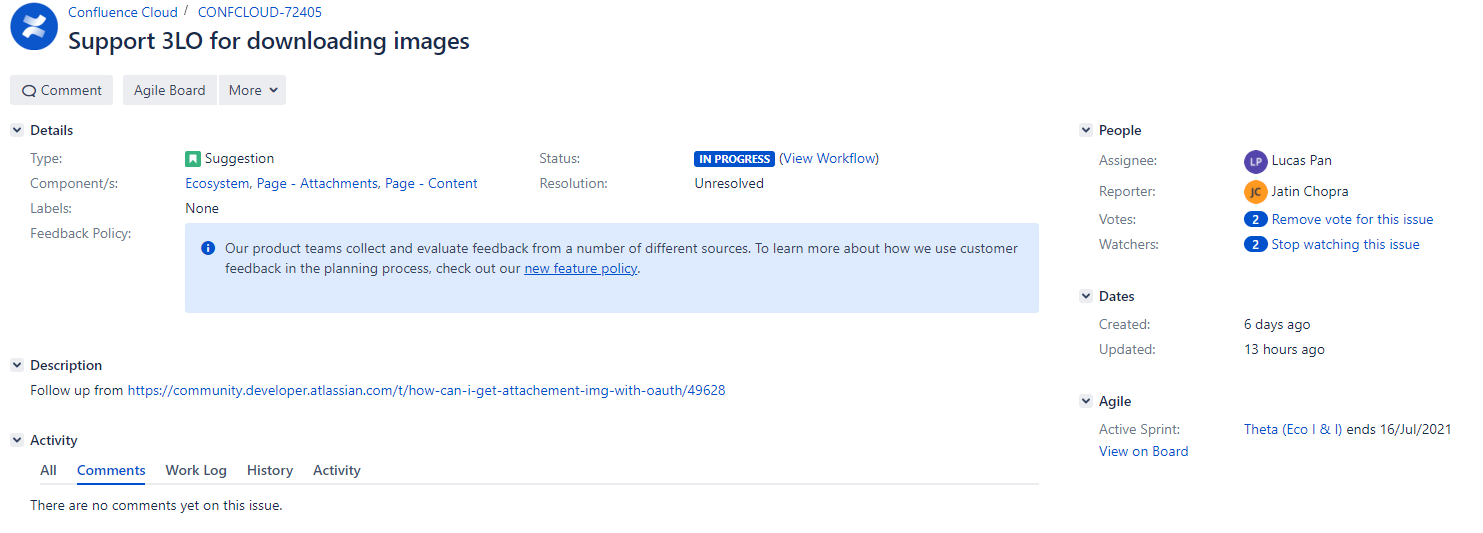Open the Work Log tab
1483x533 pixels.
196,470
